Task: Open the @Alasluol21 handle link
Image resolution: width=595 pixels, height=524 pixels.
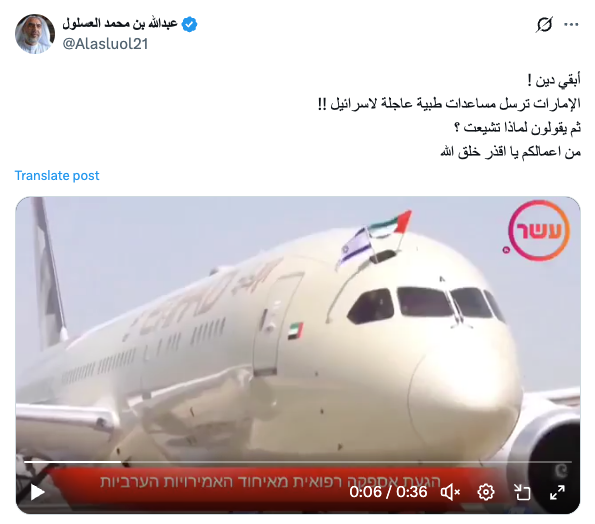Action: coord(105,44)
